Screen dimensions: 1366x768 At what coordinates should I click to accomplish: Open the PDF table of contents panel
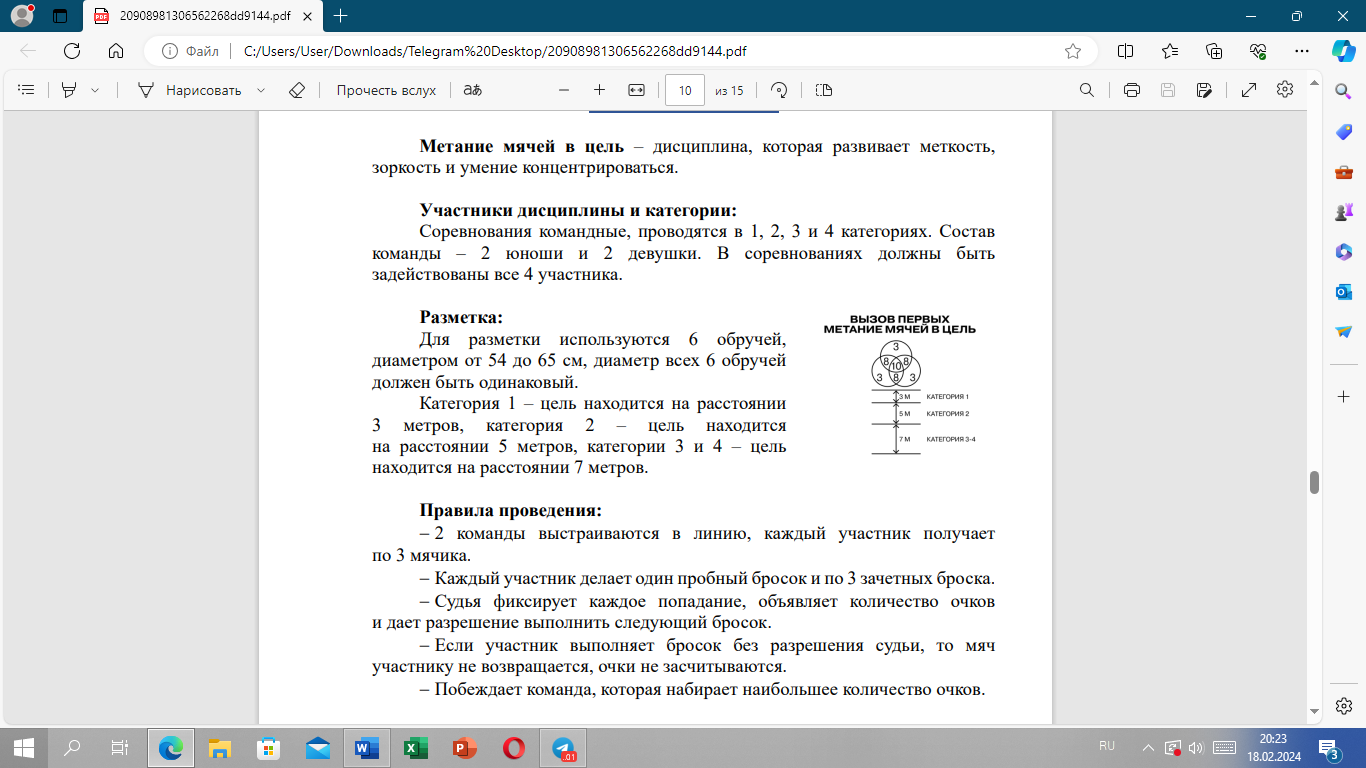tap(27, 90)
